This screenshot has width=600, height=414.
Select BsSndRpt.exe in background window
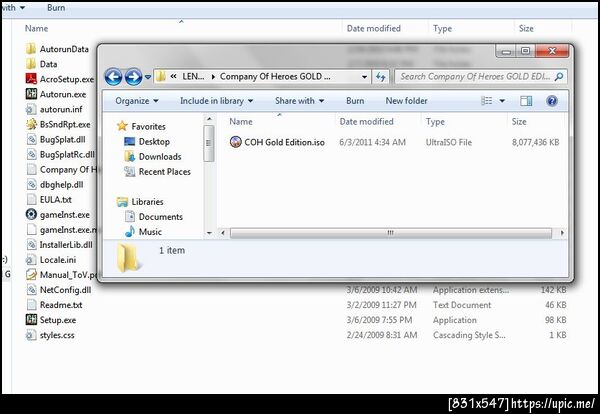coord(58,124)
